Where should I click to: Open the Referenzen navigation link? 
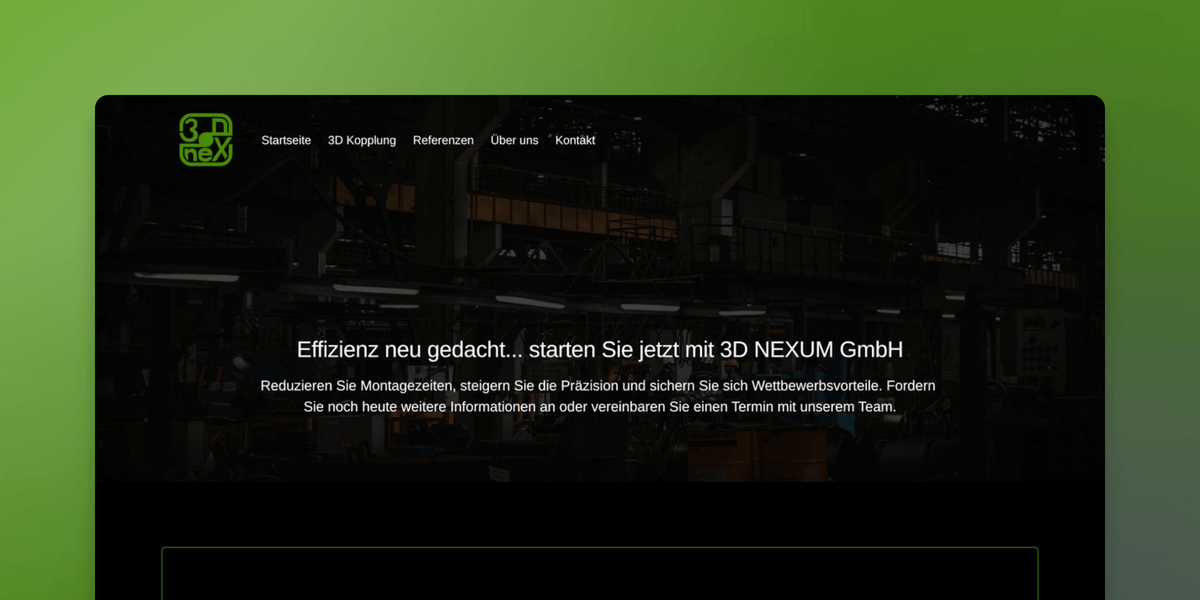point(443,140)
